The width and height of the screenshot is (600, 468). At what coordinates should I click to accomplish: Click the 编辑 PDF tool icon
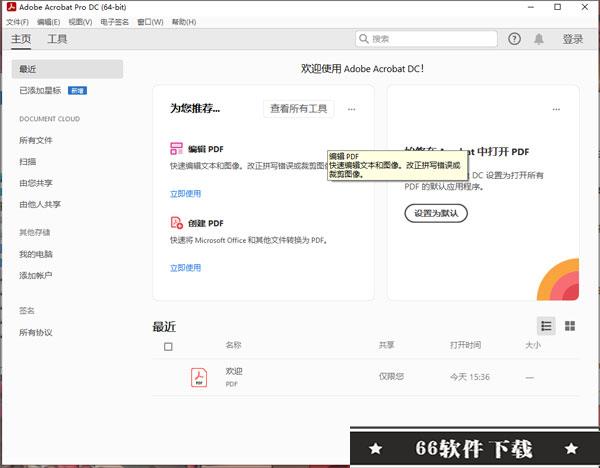pos(176,148)
